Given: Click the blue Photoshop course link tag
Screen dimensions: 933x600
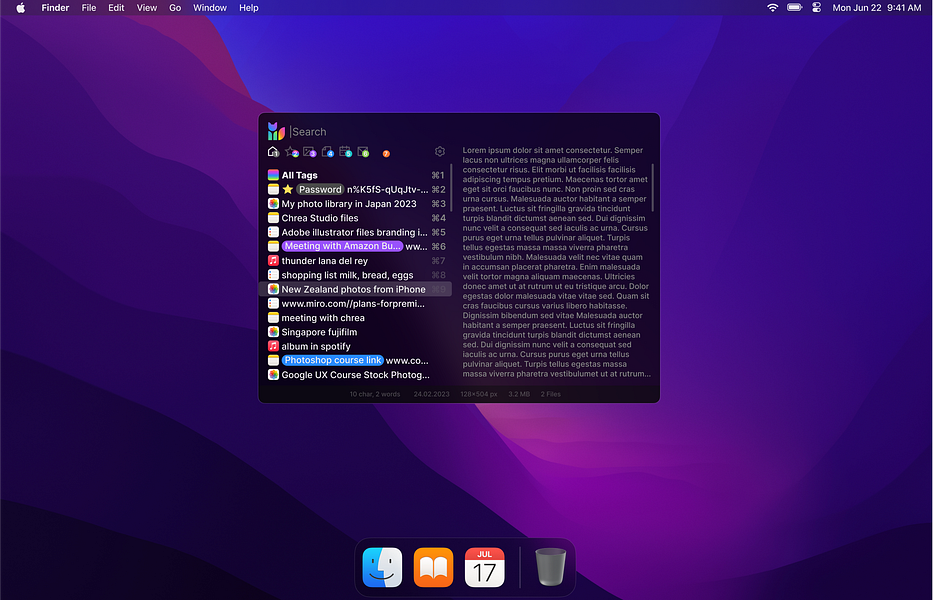Looking at the screenshot, I should [332, 360].
